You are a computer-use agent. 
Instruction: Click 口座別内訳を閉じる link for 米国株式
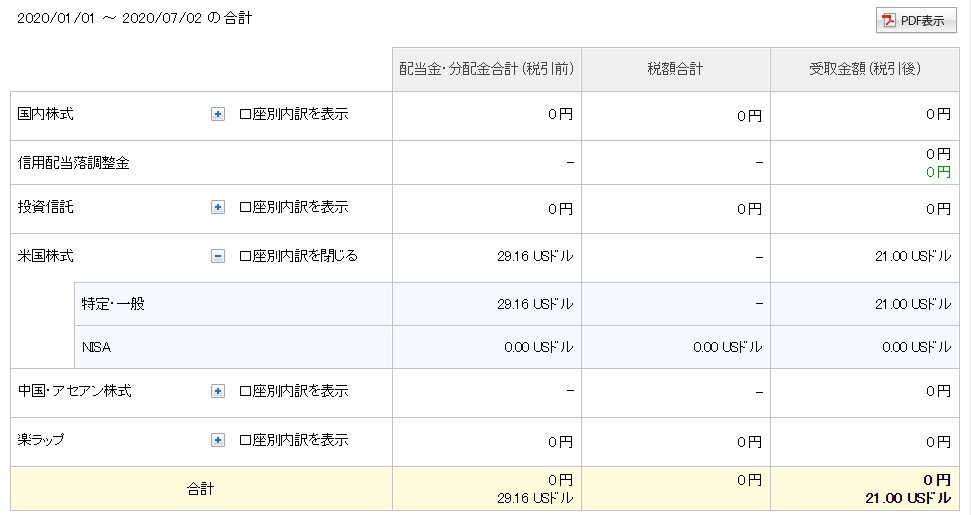[x=298, y=256]
